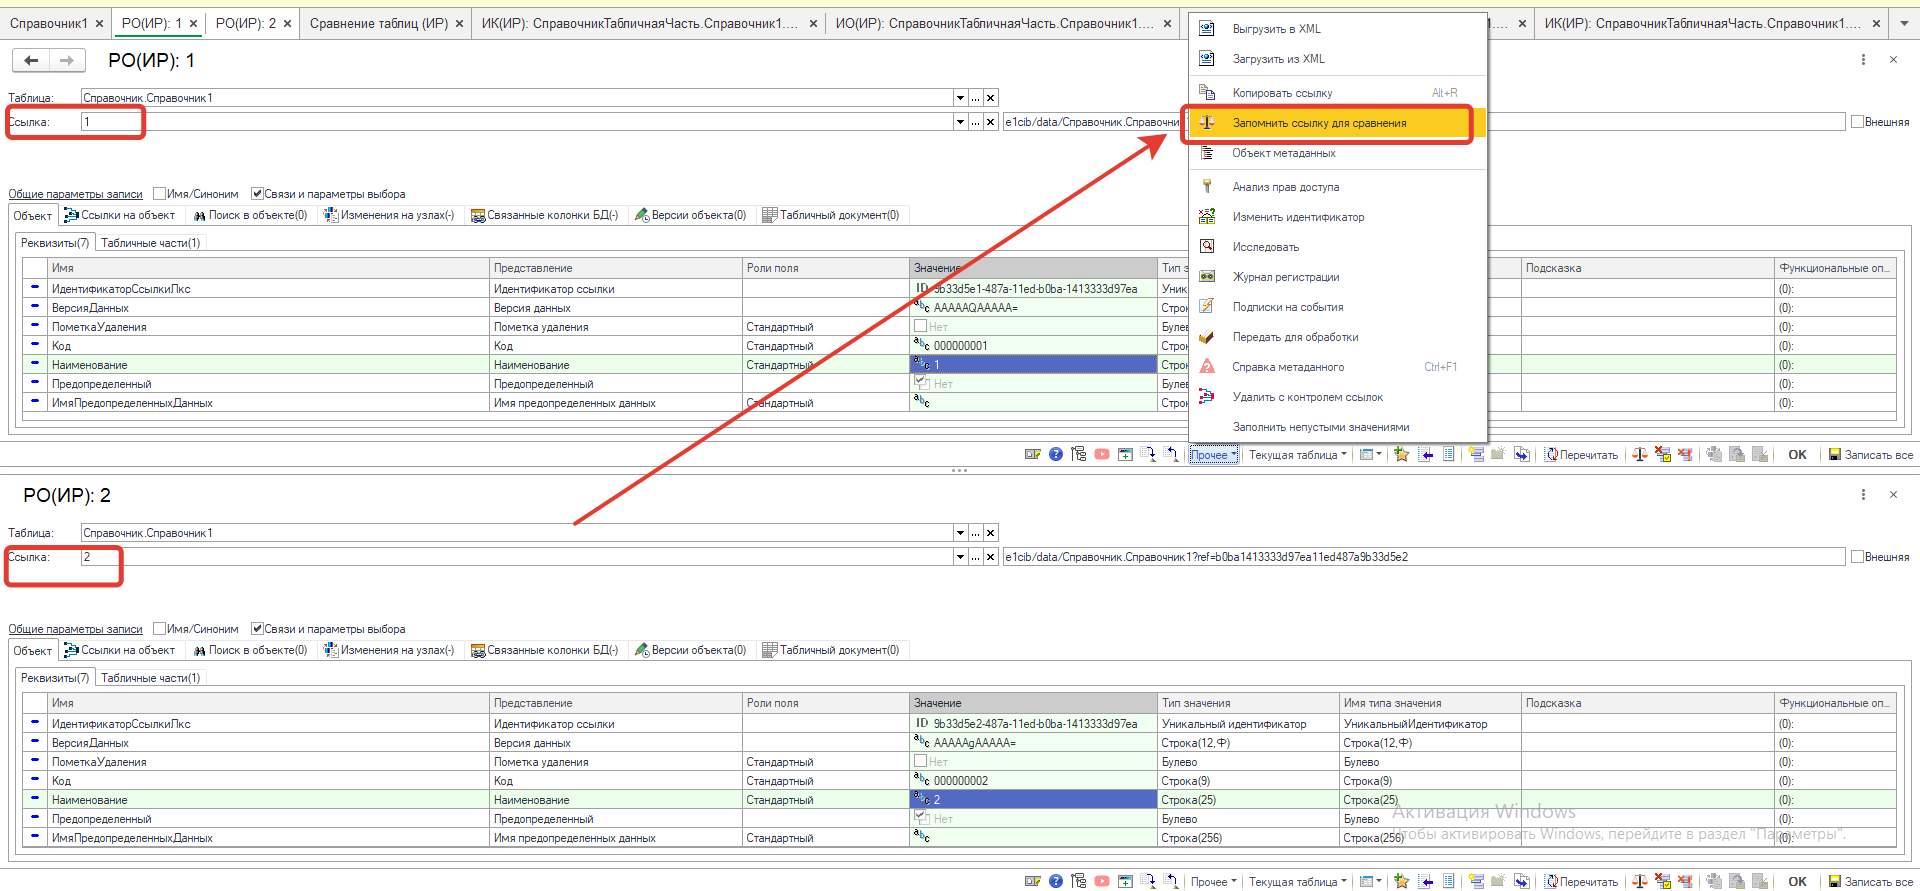Open Текущая таблица dropdown in panel РО(ИР): 2
This screenshot has height=891, width=1920.
[1298, 882]
